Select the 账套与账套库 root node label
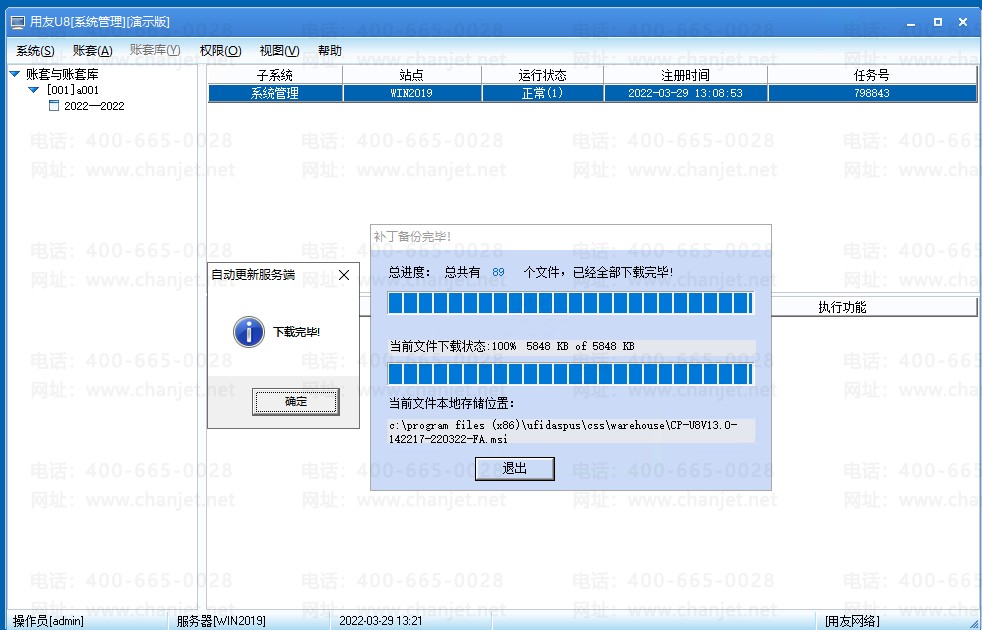 click(62, 74)
